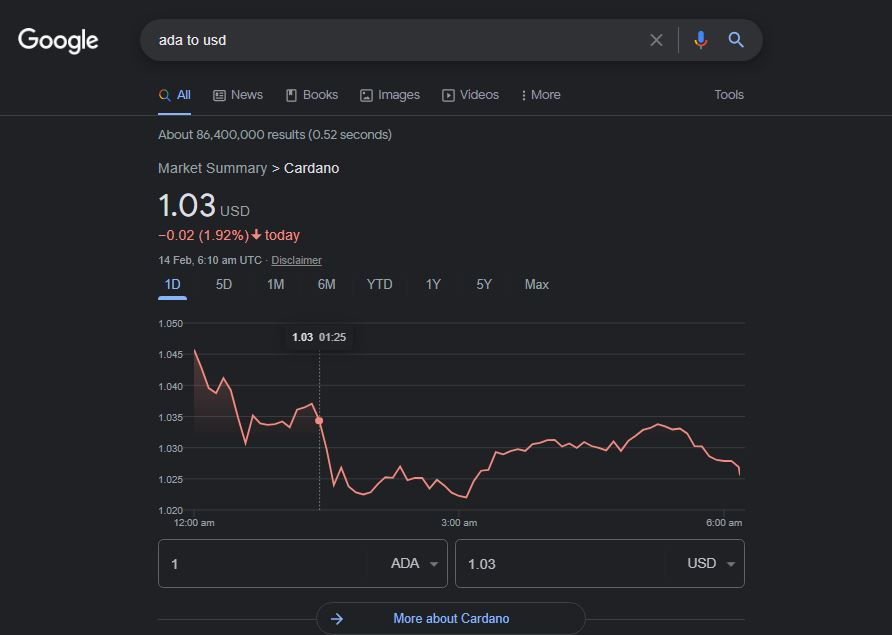Start voice search with the microphone icon

pos(701,40)
